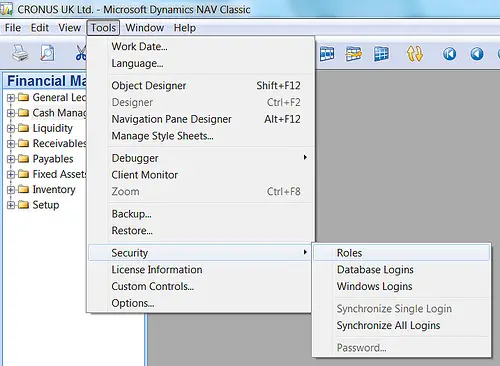This screenshot has width=500, height=366.
Task: Click the Security menu entry
Action: coord(201,253)
